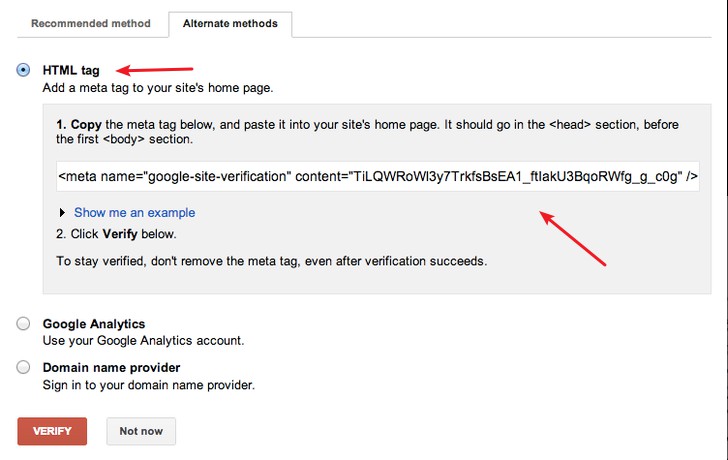The height and width of the screenshot is (460, 728).
Task: Click 'Sign in to your domain name provider' text
Action: [x=149, y=385]
